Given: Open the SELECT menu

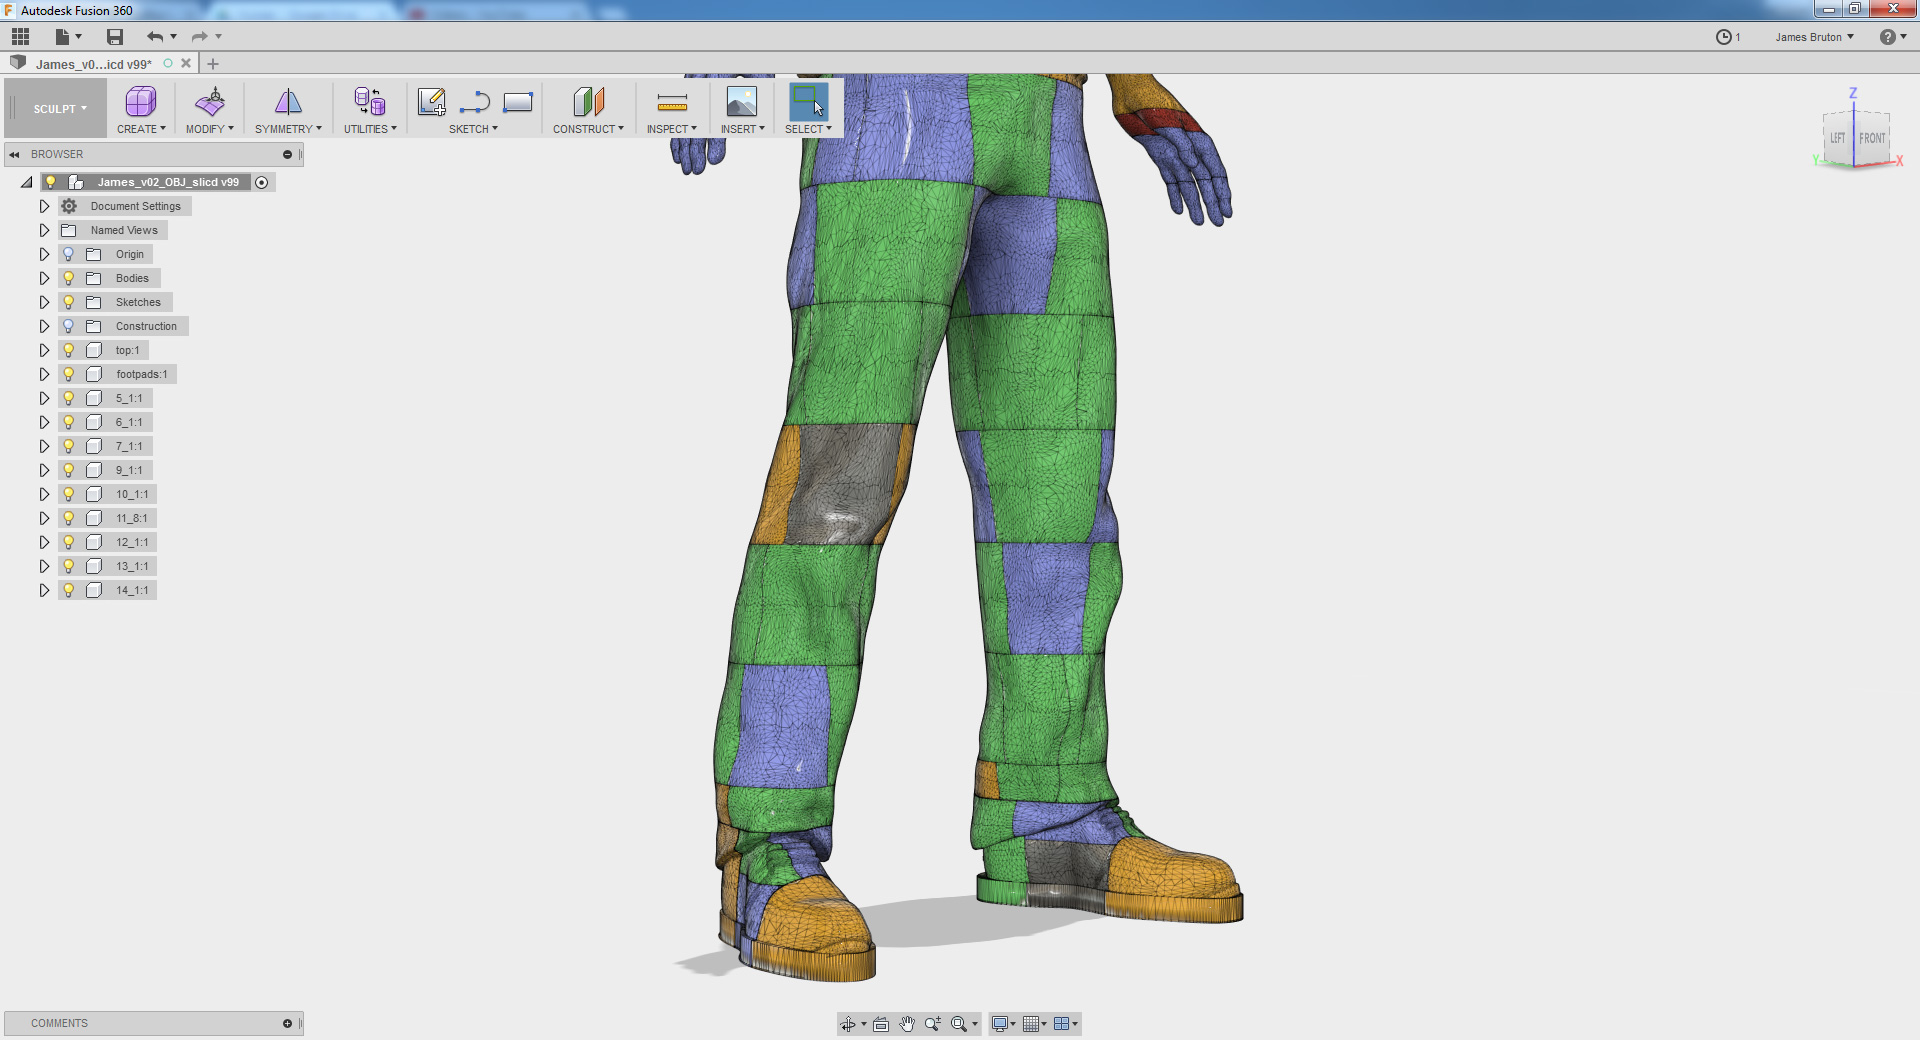Looking at the screenshot, I should pyautogui.click(x=808, y=129).
